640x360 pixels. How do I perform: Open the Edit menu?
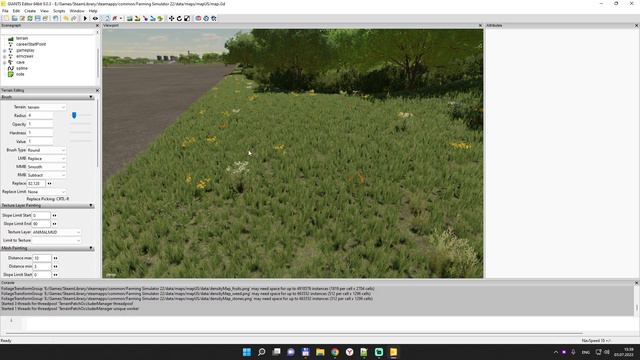click(x=16, y=11)
